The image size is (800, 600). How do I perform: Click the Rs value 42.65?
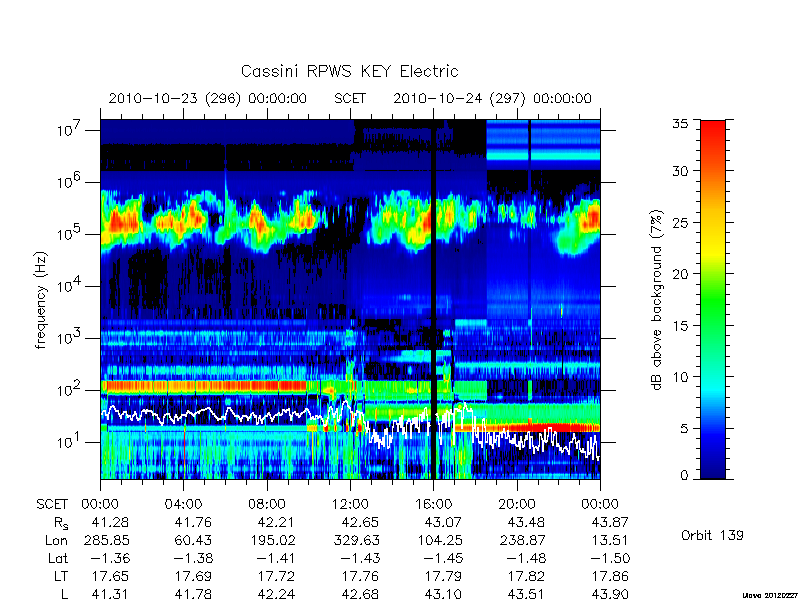coord(360,522)
